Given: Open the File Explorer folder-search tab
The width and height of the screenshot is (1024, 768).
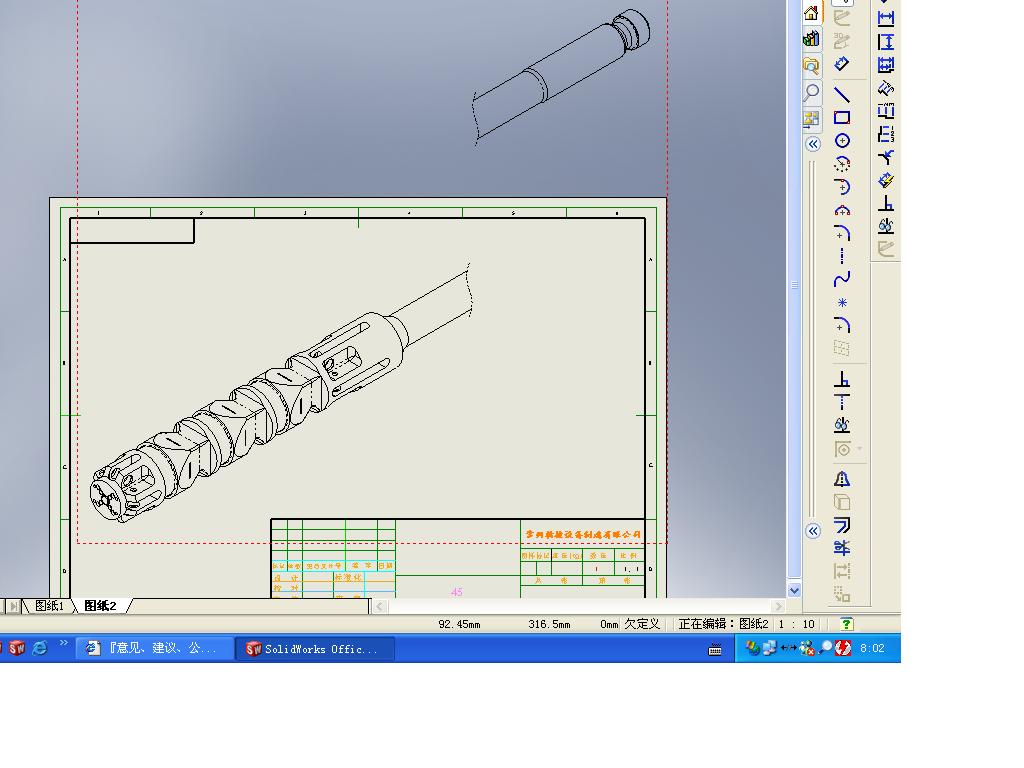Looking at the screenshot, I should [811, 65].
